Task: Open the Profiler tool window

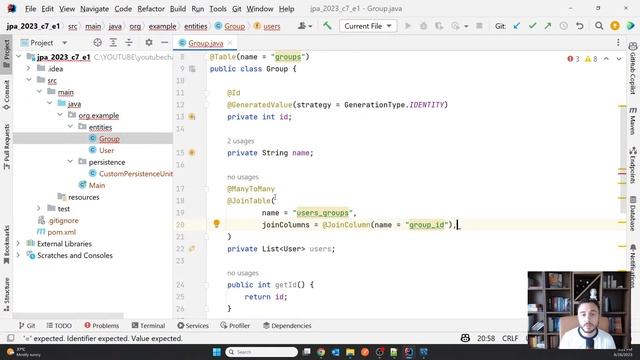Action: click(235, 325)
